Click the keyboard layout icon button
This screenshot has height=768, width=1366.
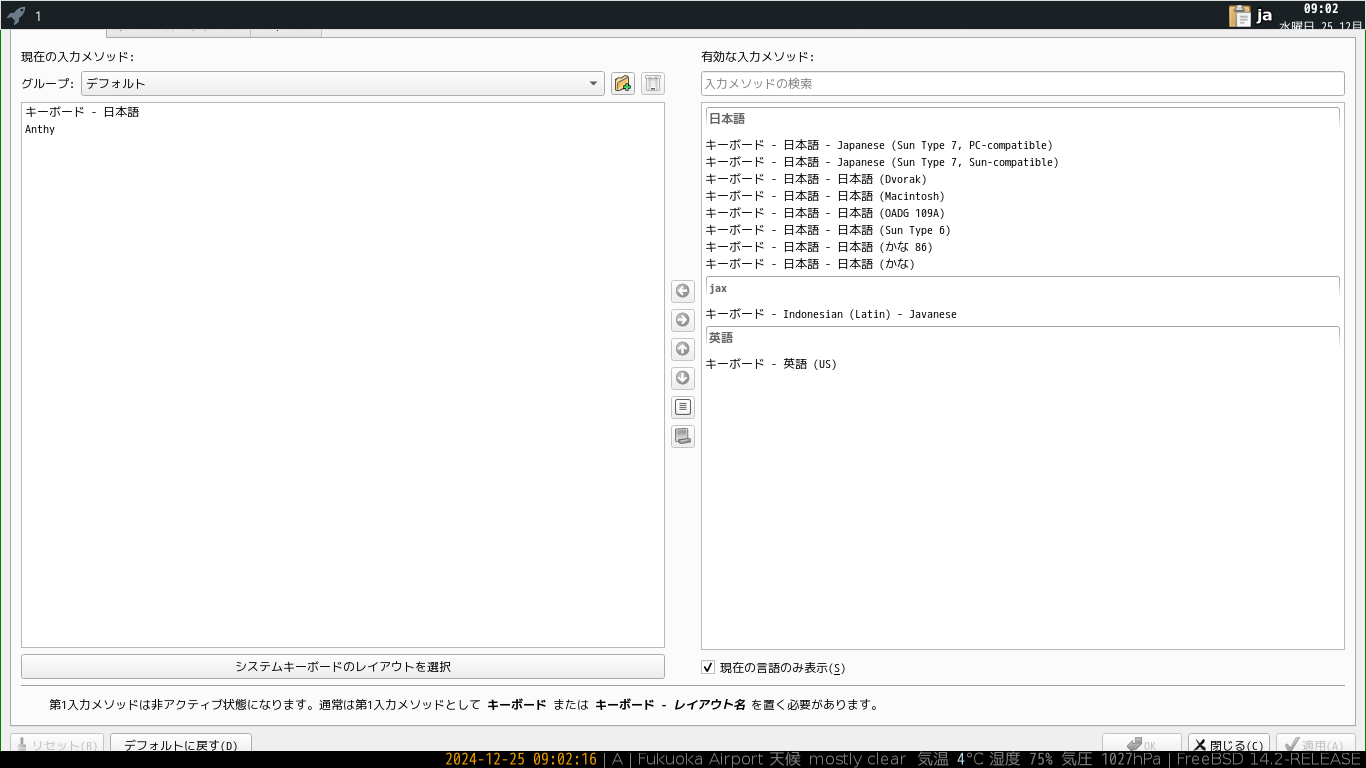click(683, 436)
